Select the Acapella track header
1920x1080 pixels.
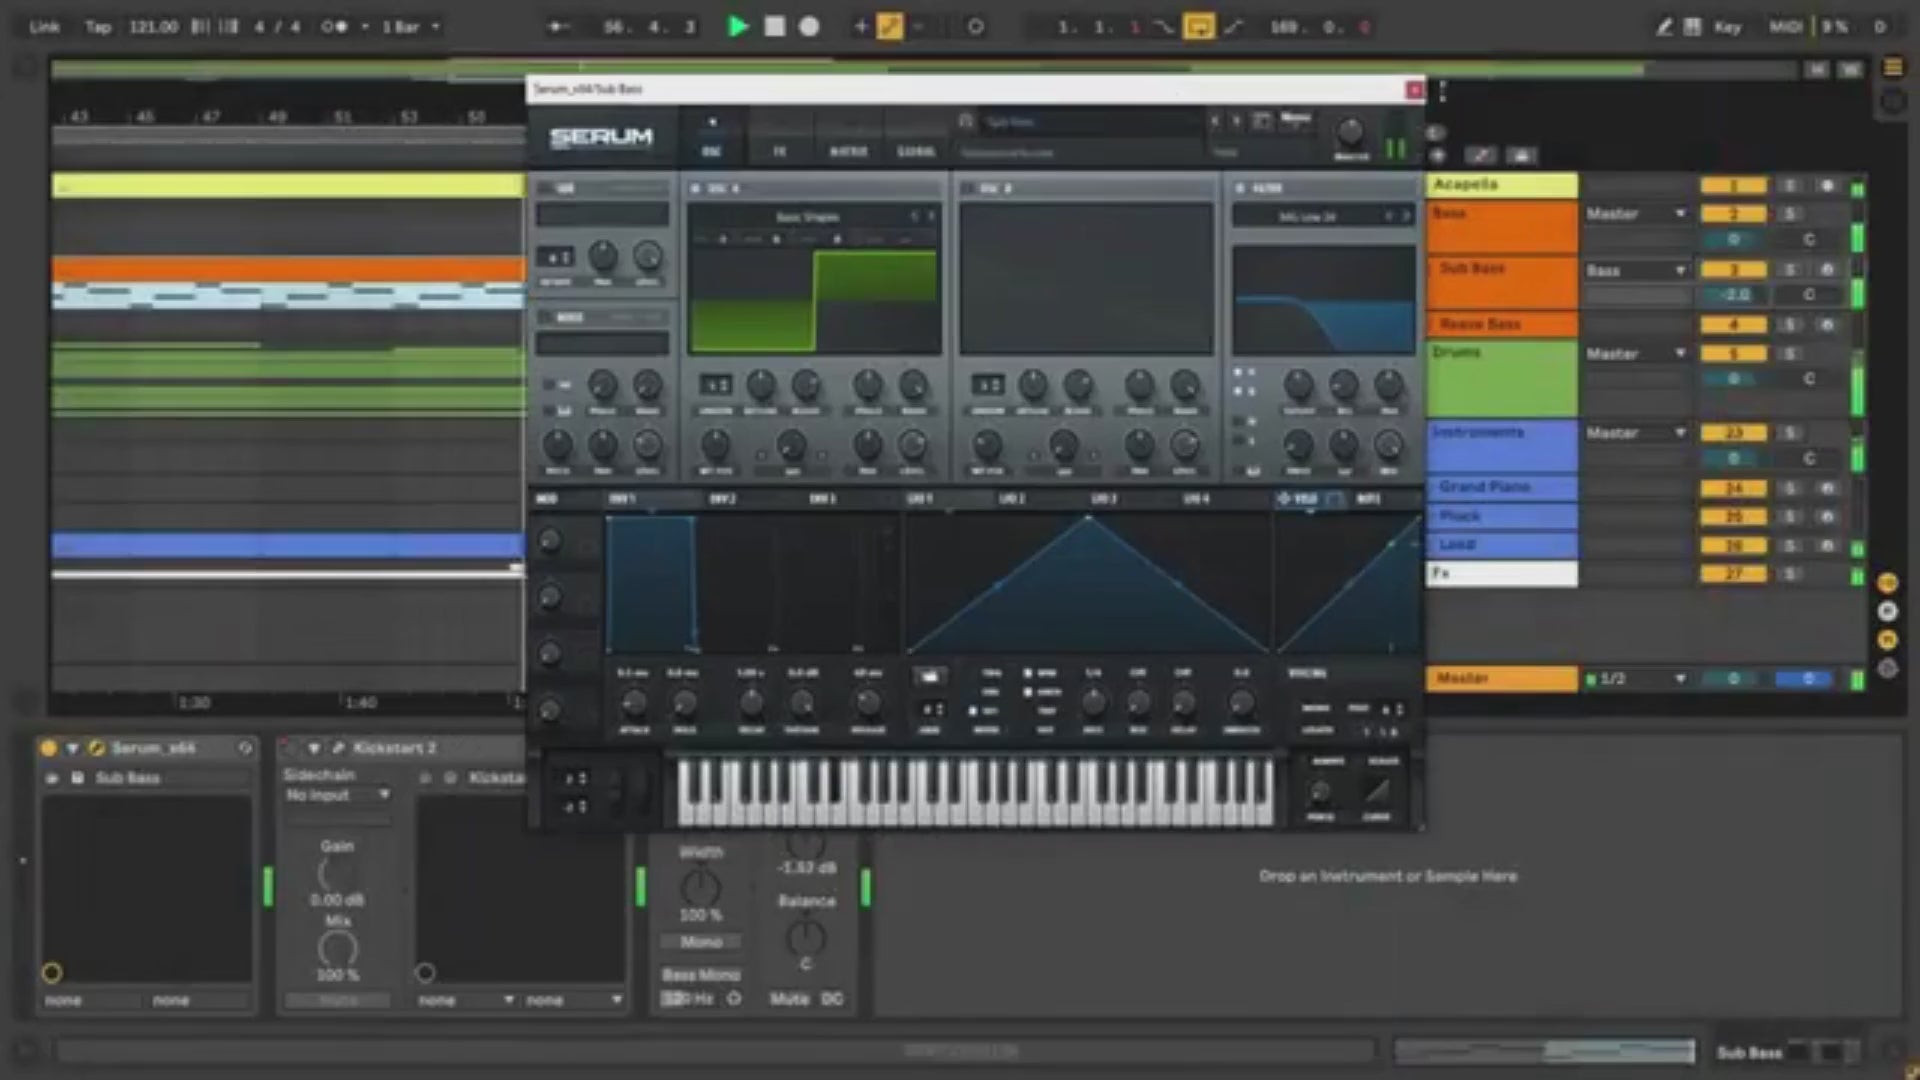pyautogui.click(x=1502, y=185)
